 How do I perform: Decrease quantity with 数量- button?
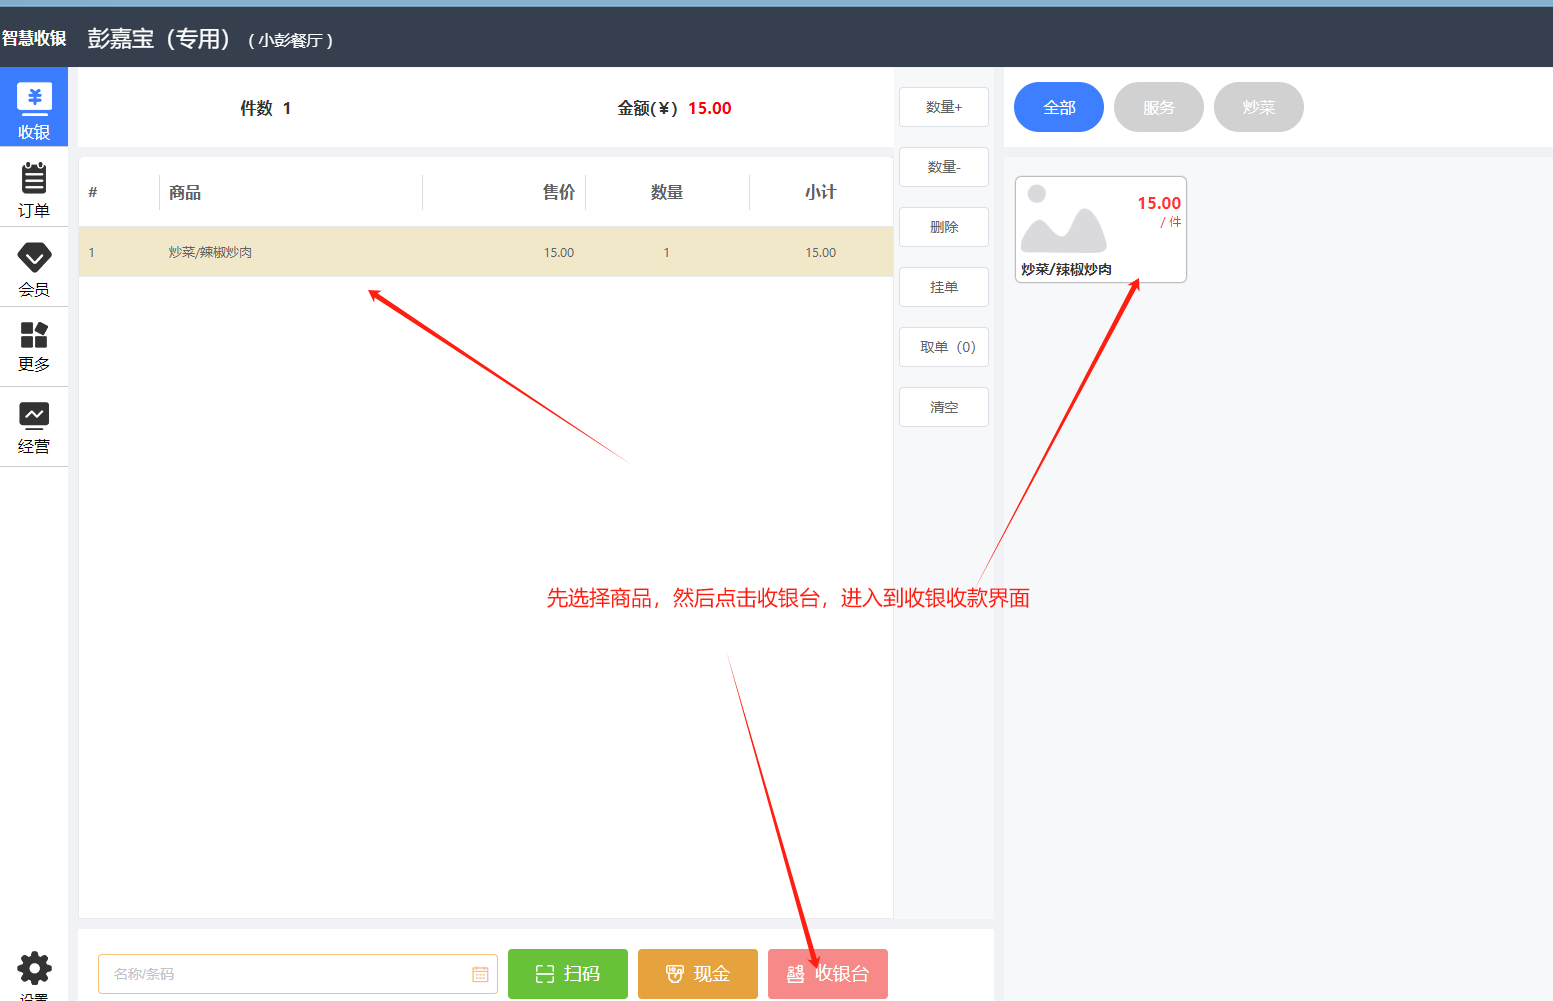click(943, 167)
